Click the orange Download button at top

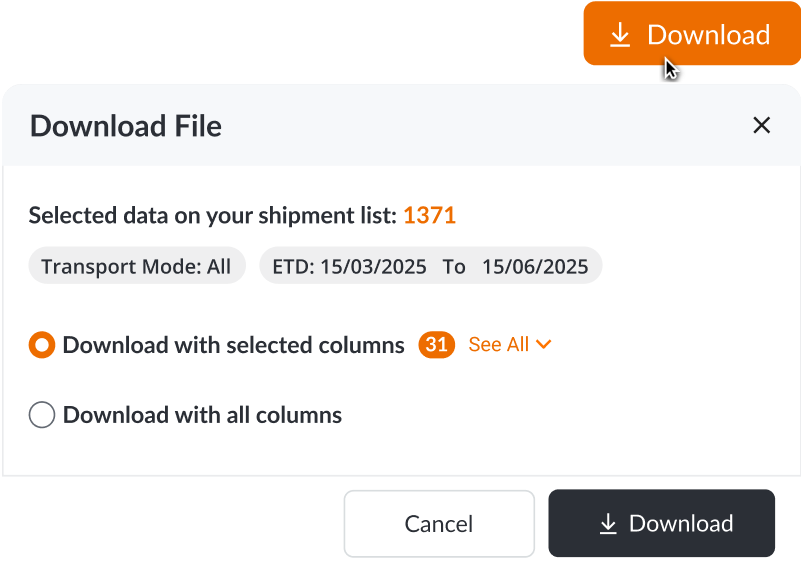click(691, 34)
